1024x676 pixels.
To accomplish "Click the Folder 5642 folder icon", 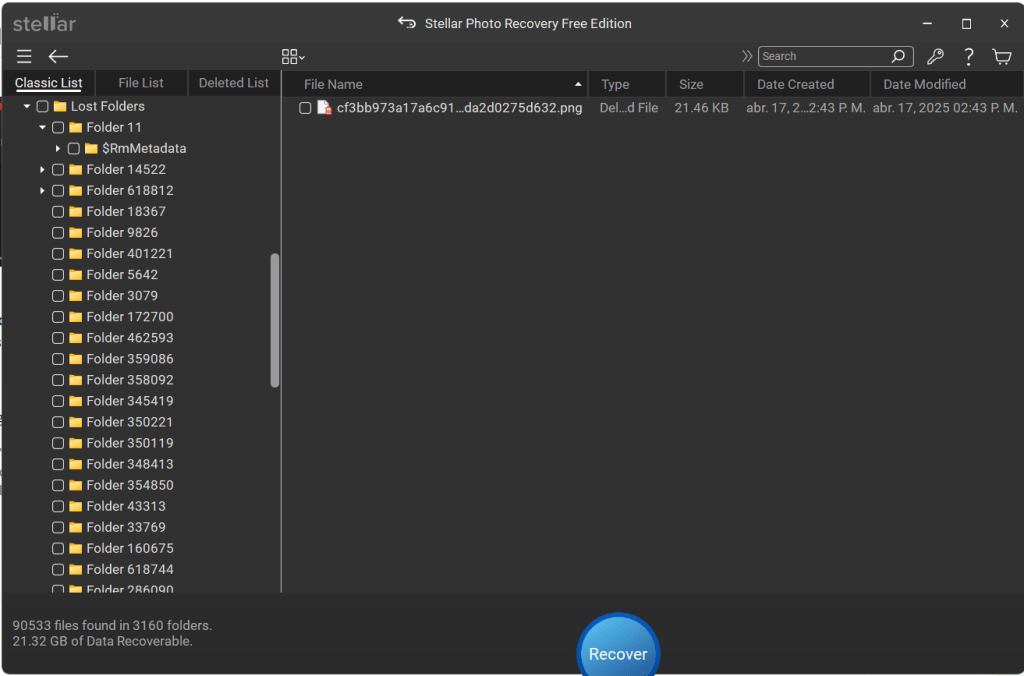I will coord(76,275).
